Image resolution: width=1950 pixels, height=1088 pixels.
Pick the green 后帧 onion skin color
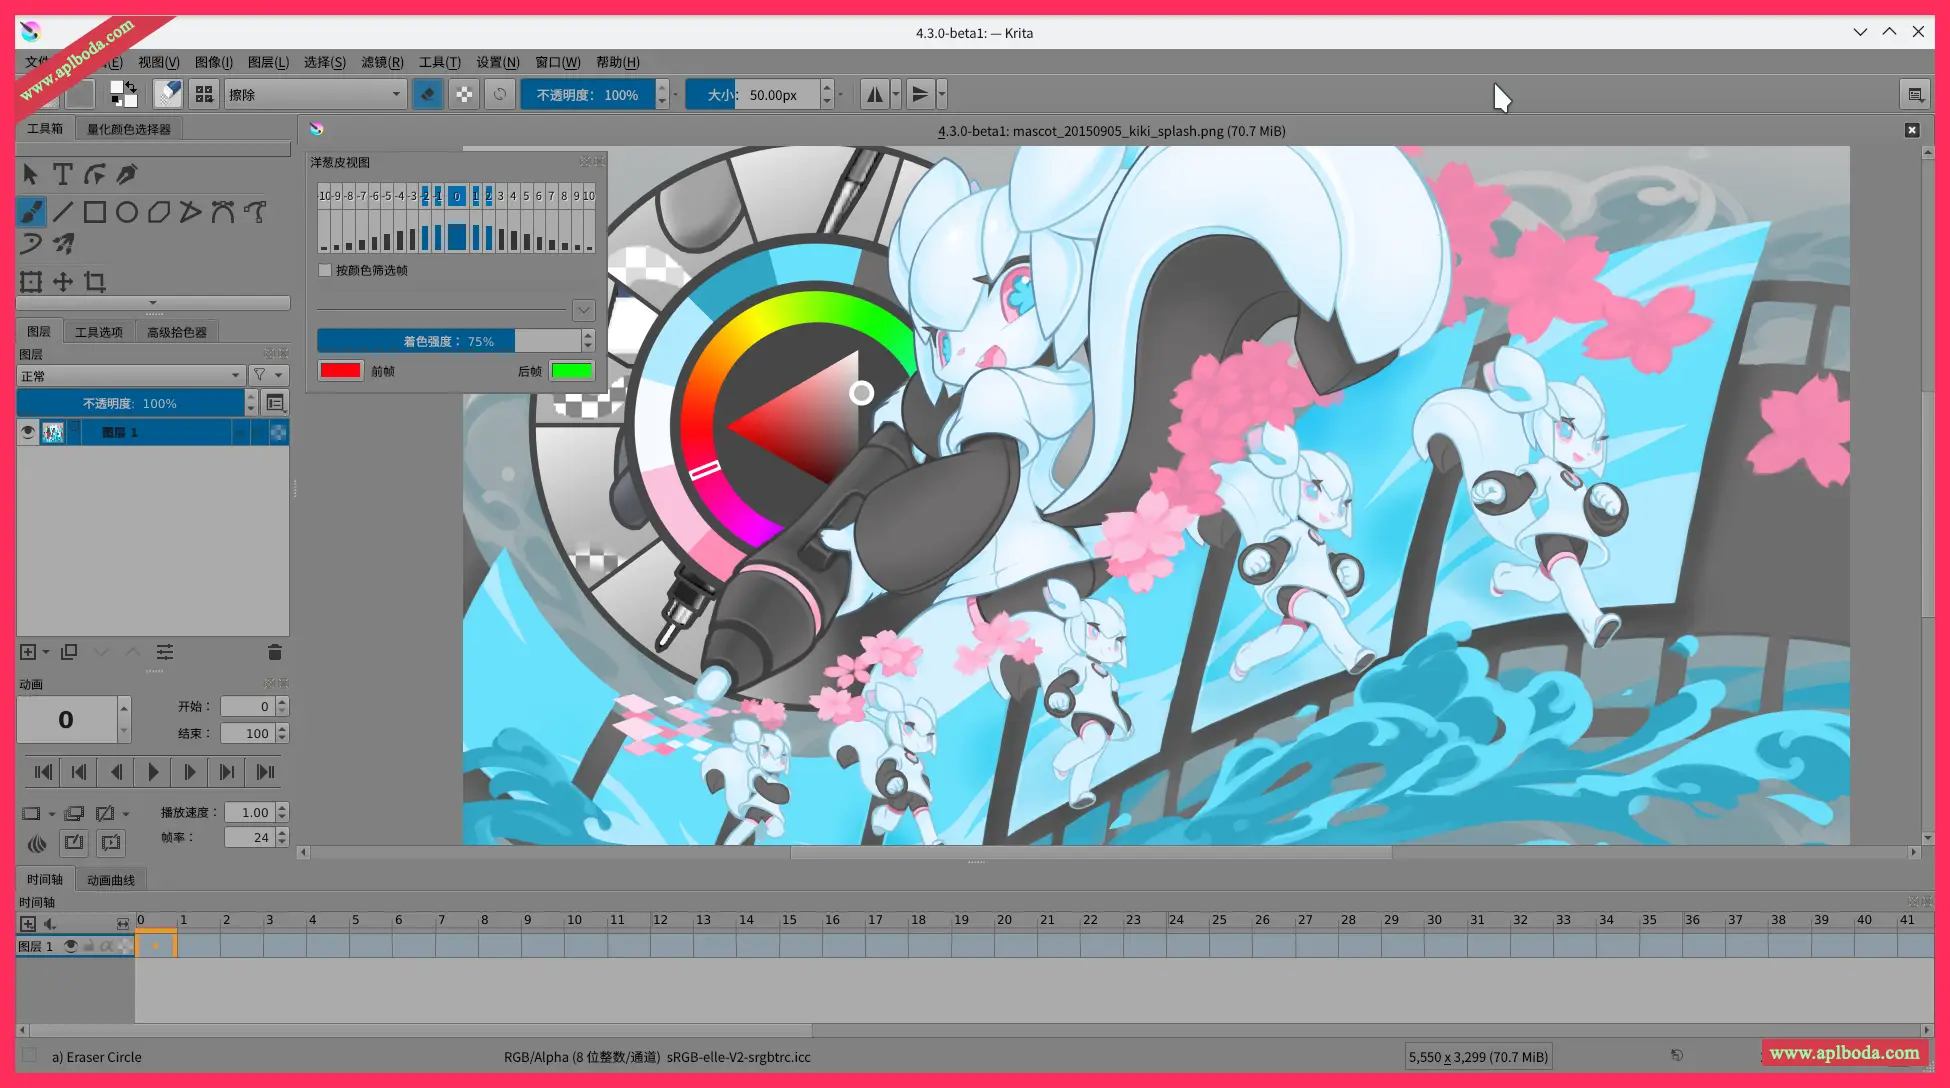coord(572,370)
